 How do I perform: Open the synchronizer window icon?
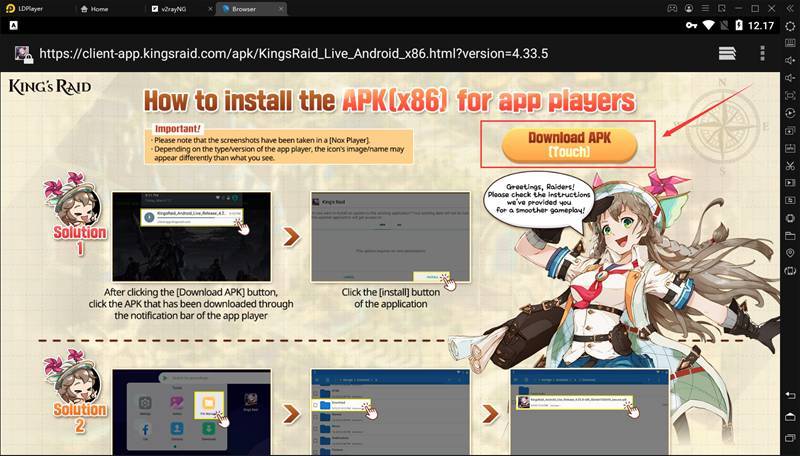tap(790, 200)
